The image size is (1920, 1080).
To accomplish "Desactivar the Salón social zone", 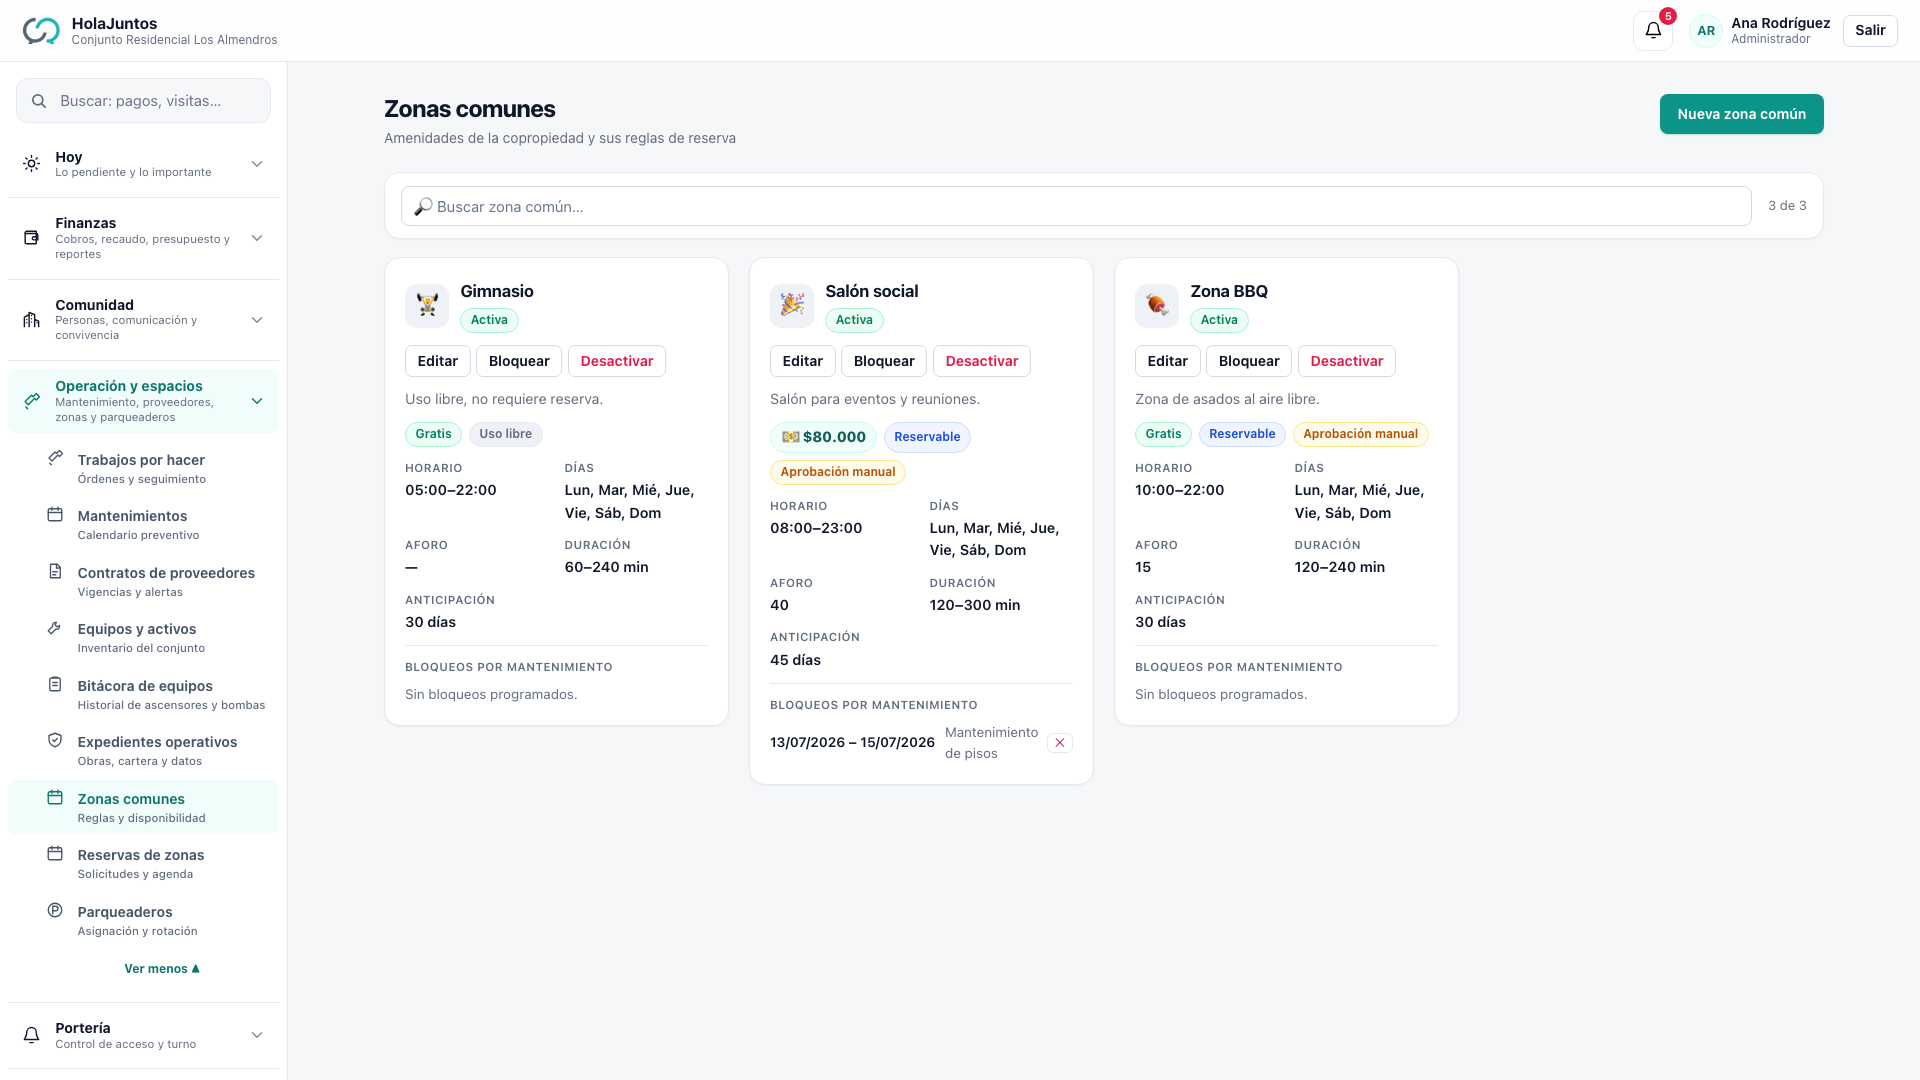I will [981, 361].
